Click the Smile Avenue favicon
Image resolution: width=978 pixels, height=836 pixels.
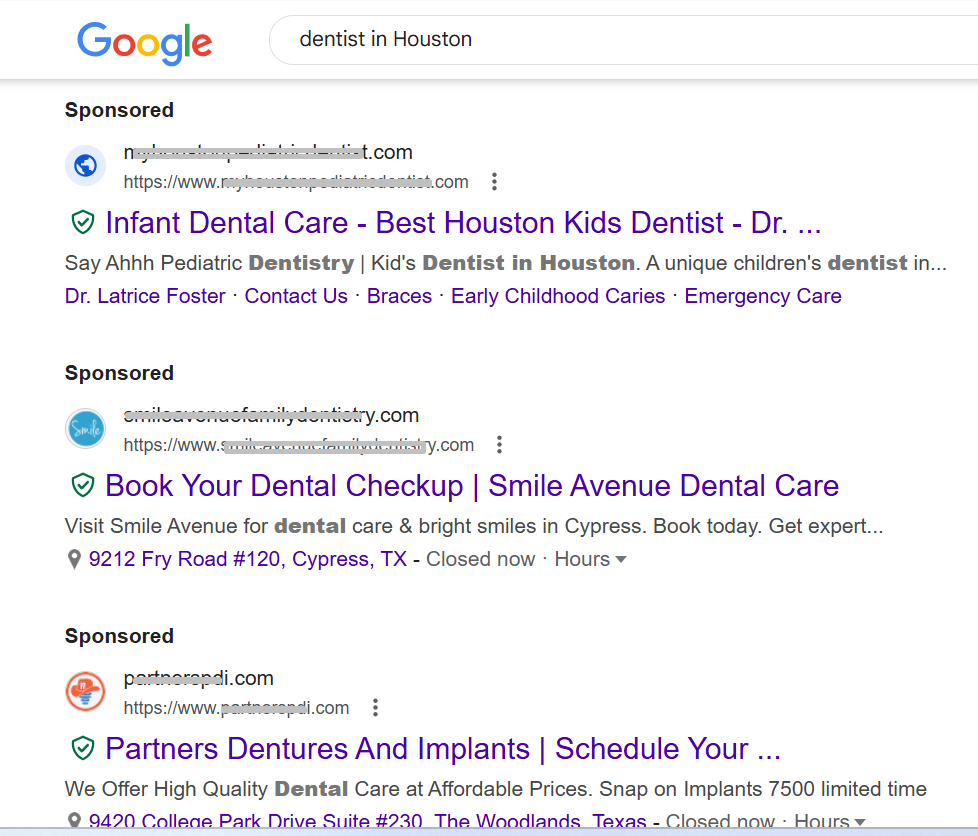(86, 429)
